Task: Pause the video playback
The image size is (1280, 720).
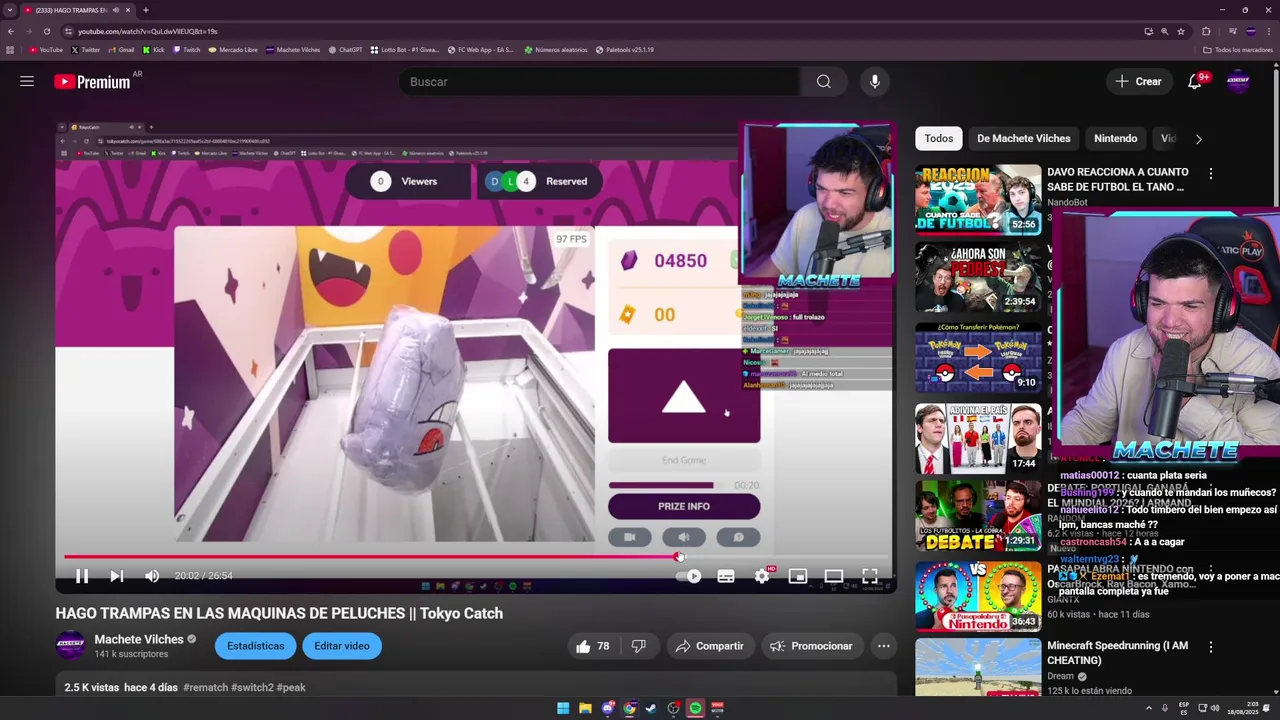Action: point(82,576)
